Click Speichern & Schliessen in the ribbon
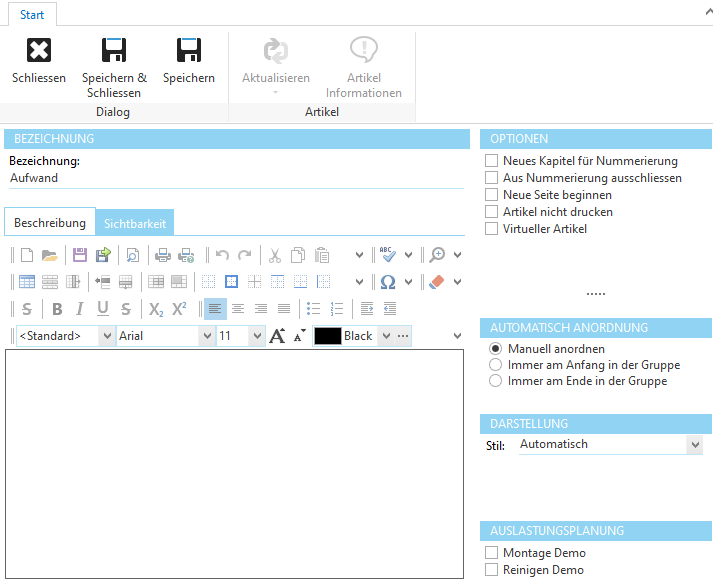 coord(114,51)
